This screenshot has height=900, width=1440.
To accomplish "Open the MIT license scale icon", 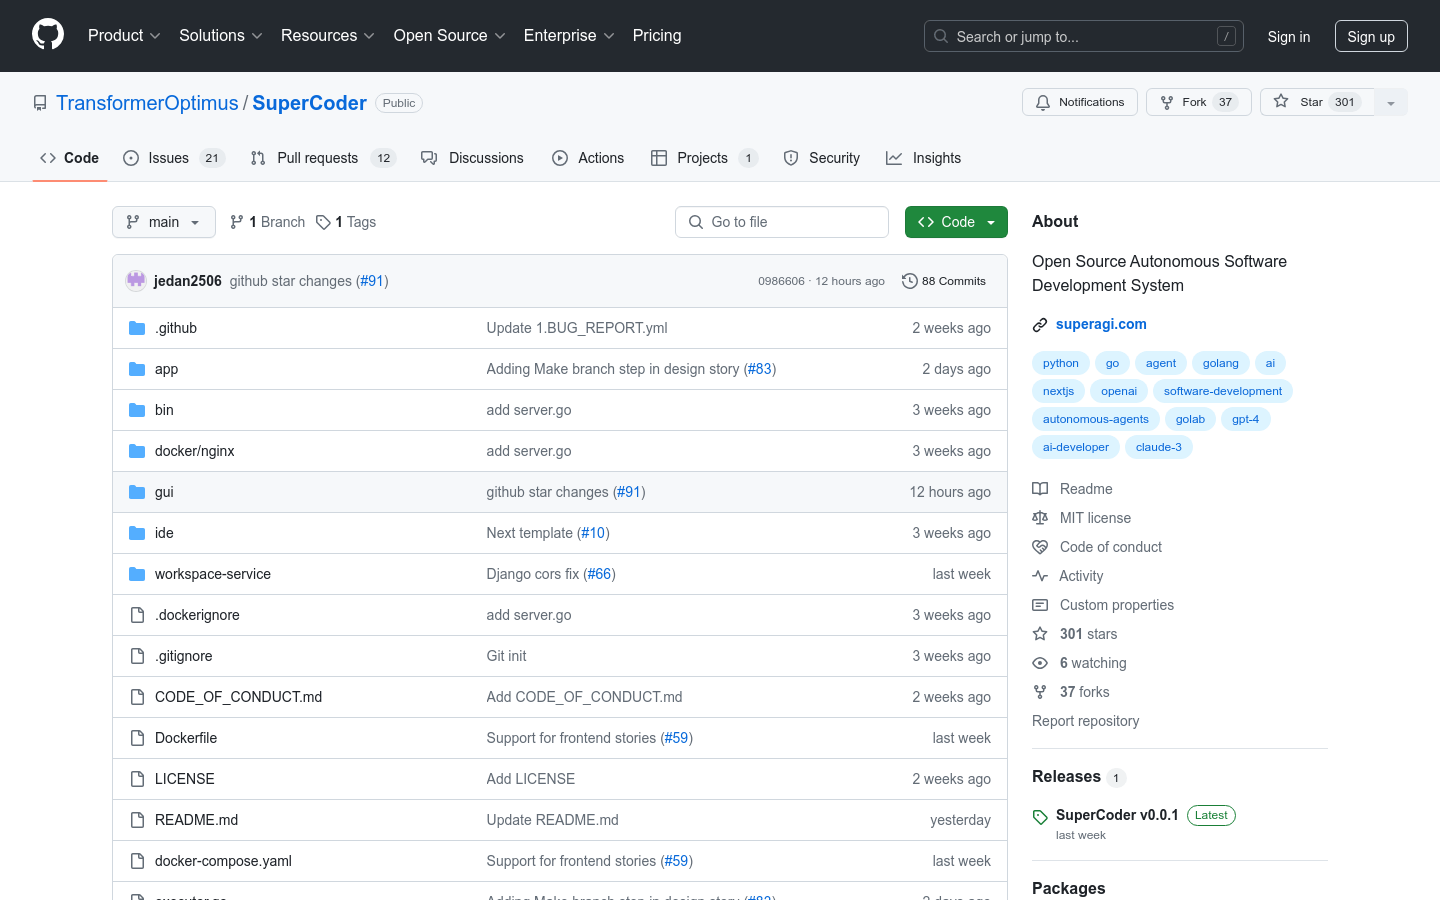I will [1040, 518].
